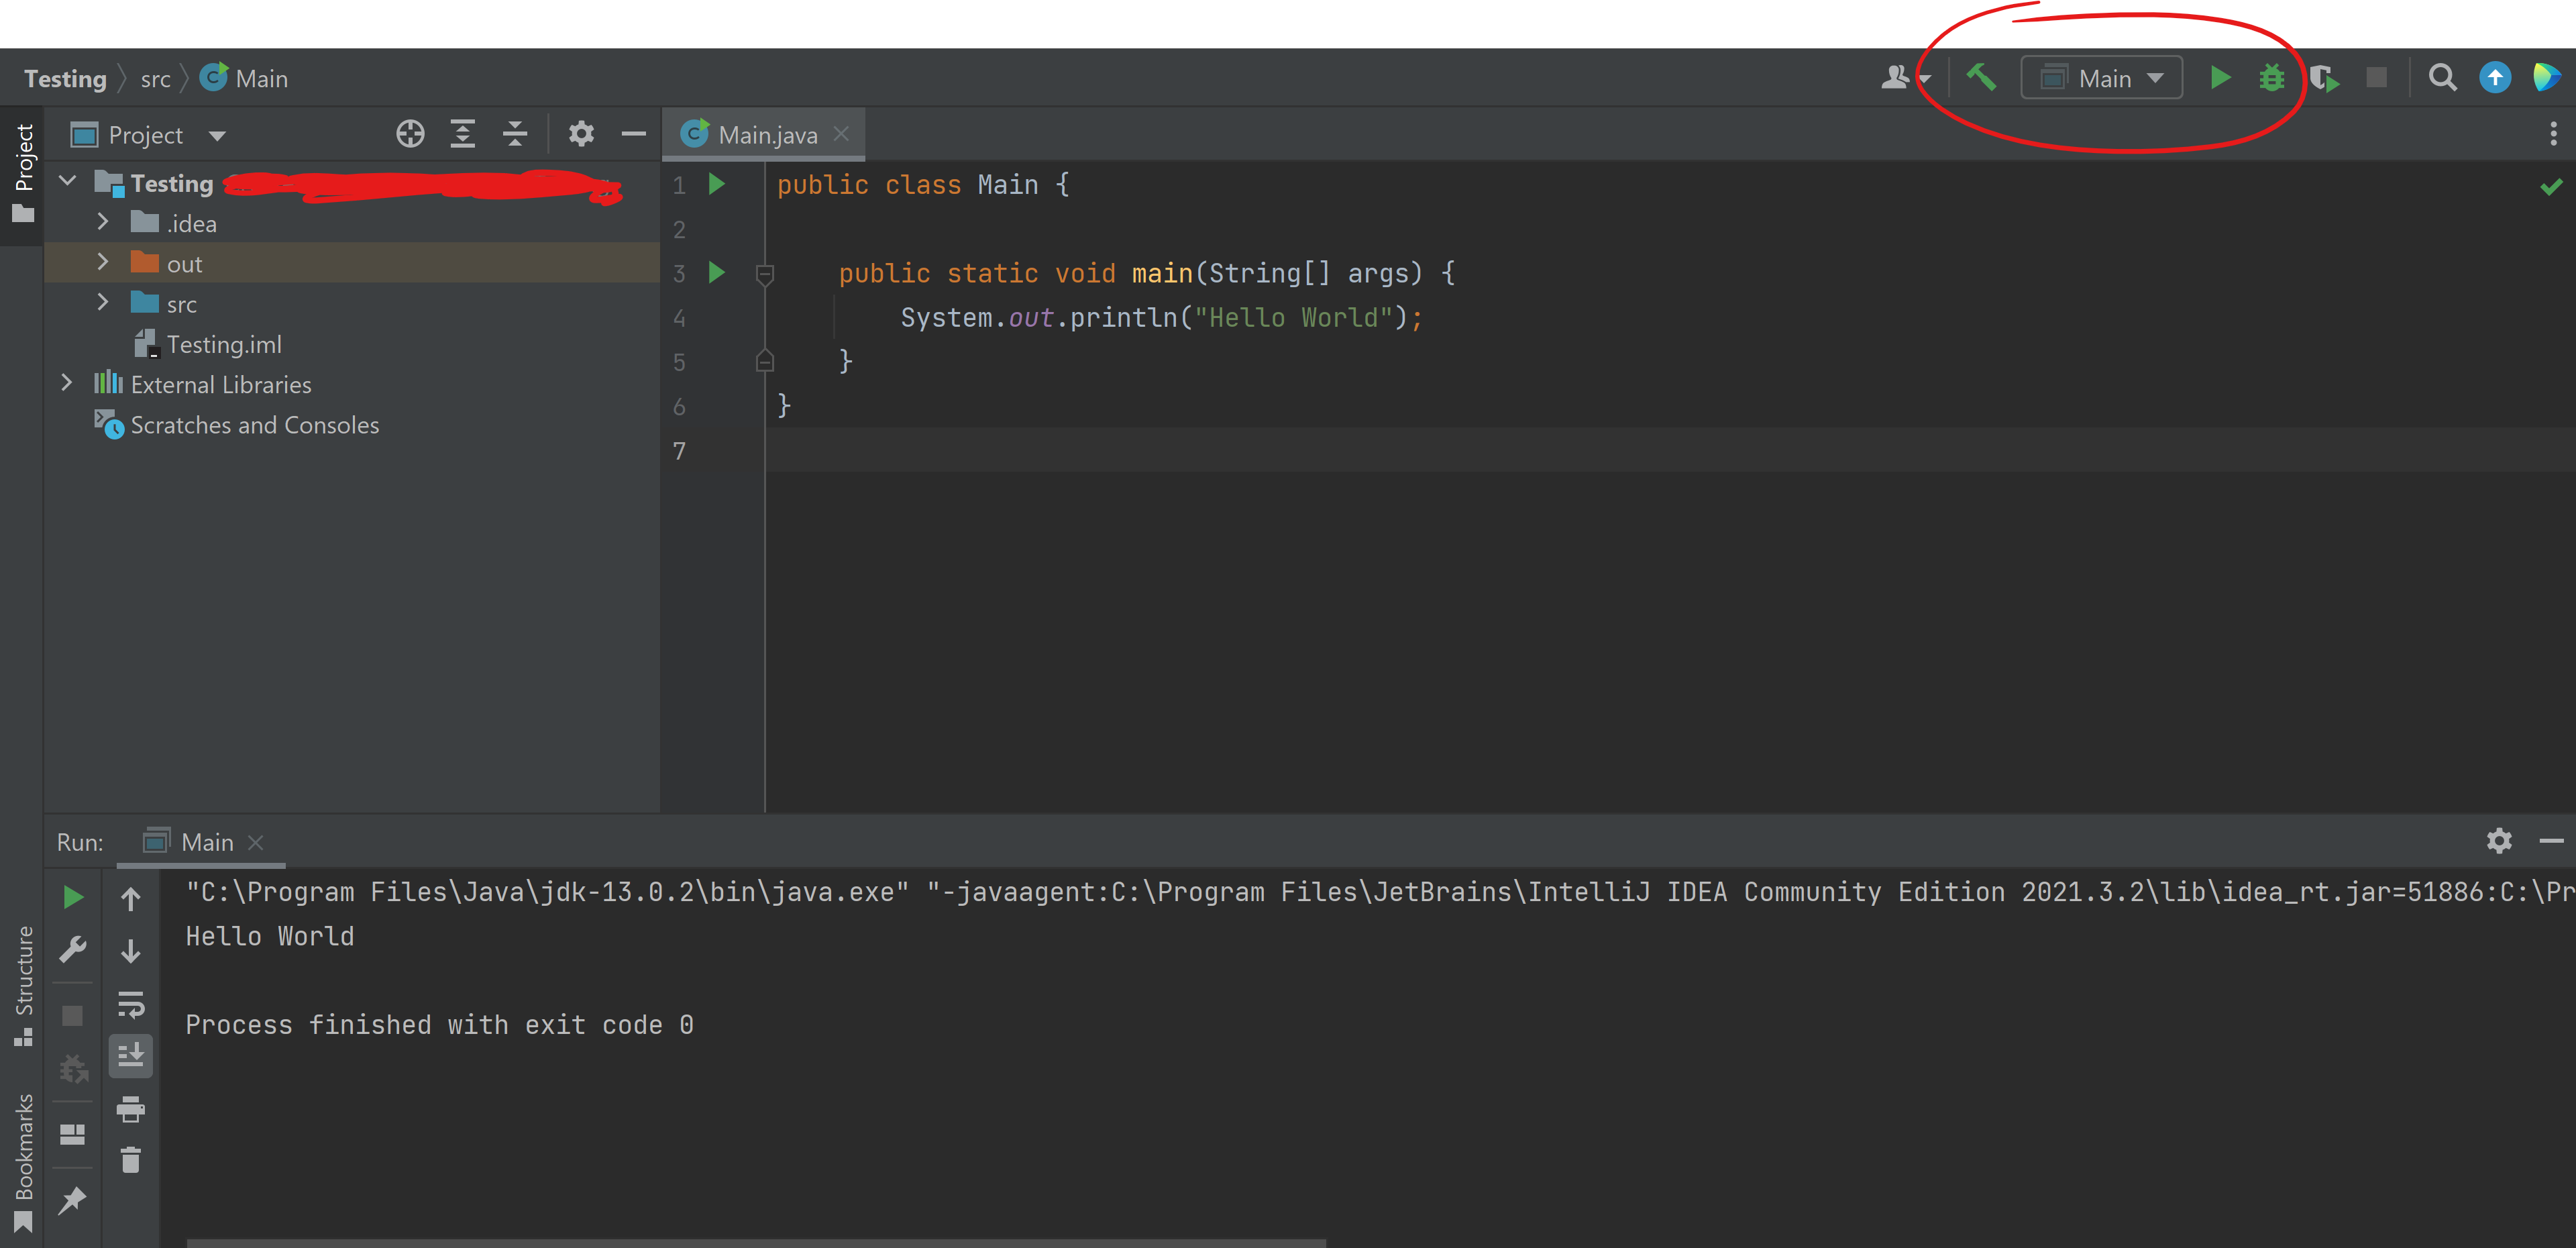Click the blue IDE update arrow icon
This screenshot has height=1248, width=2576.
(x=2495, y=77)
